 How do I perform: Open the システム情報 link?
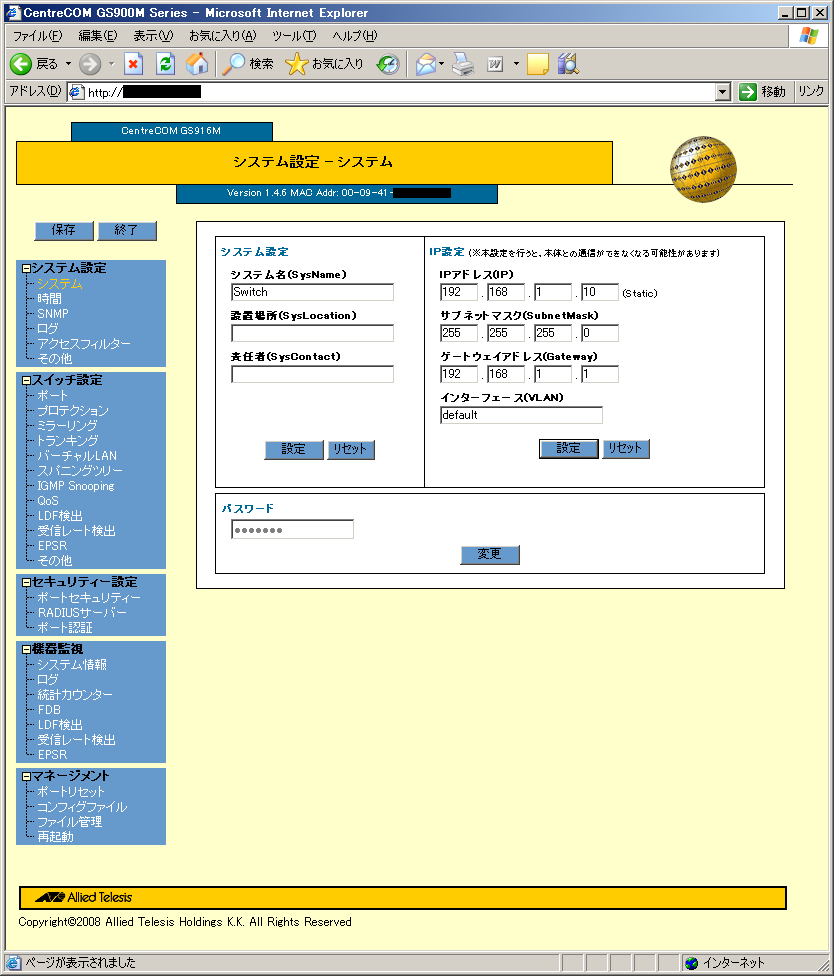(x=72, y=665)
